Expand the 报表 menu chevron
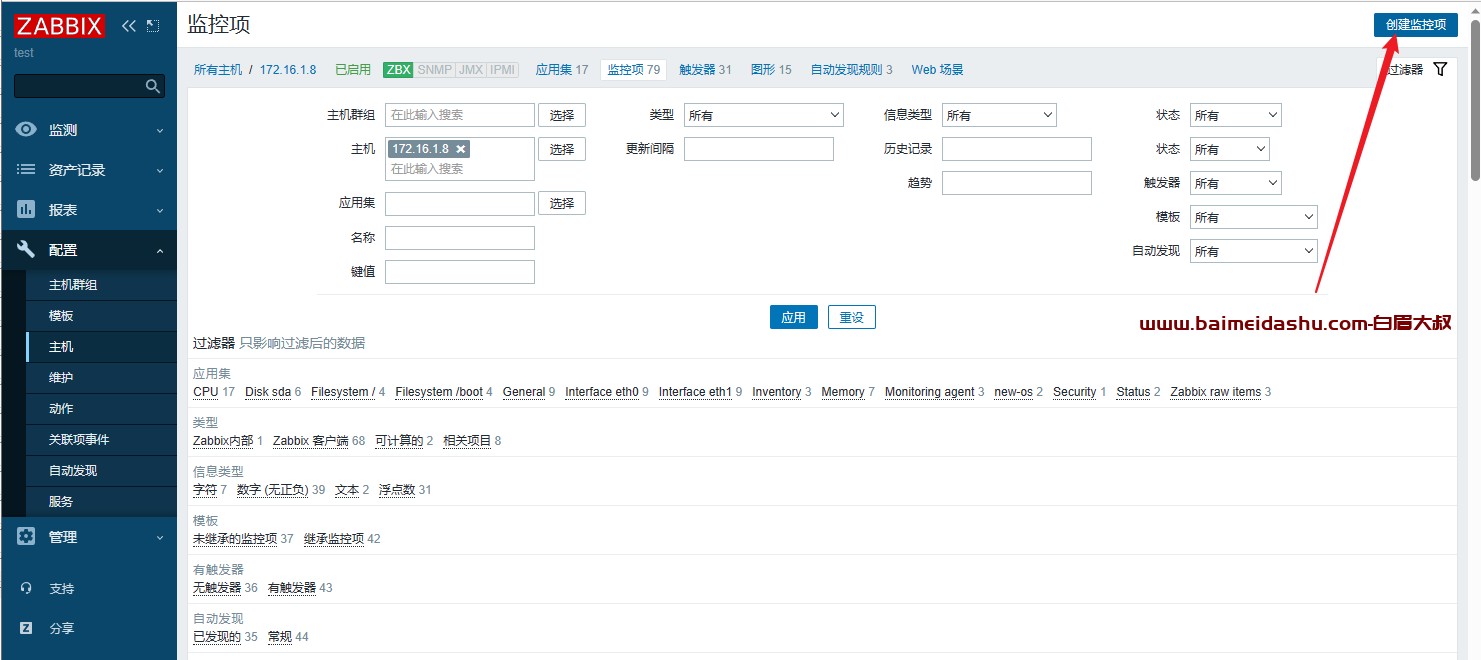The width and height of the screenshot is (1481, 660). (160, 210)
